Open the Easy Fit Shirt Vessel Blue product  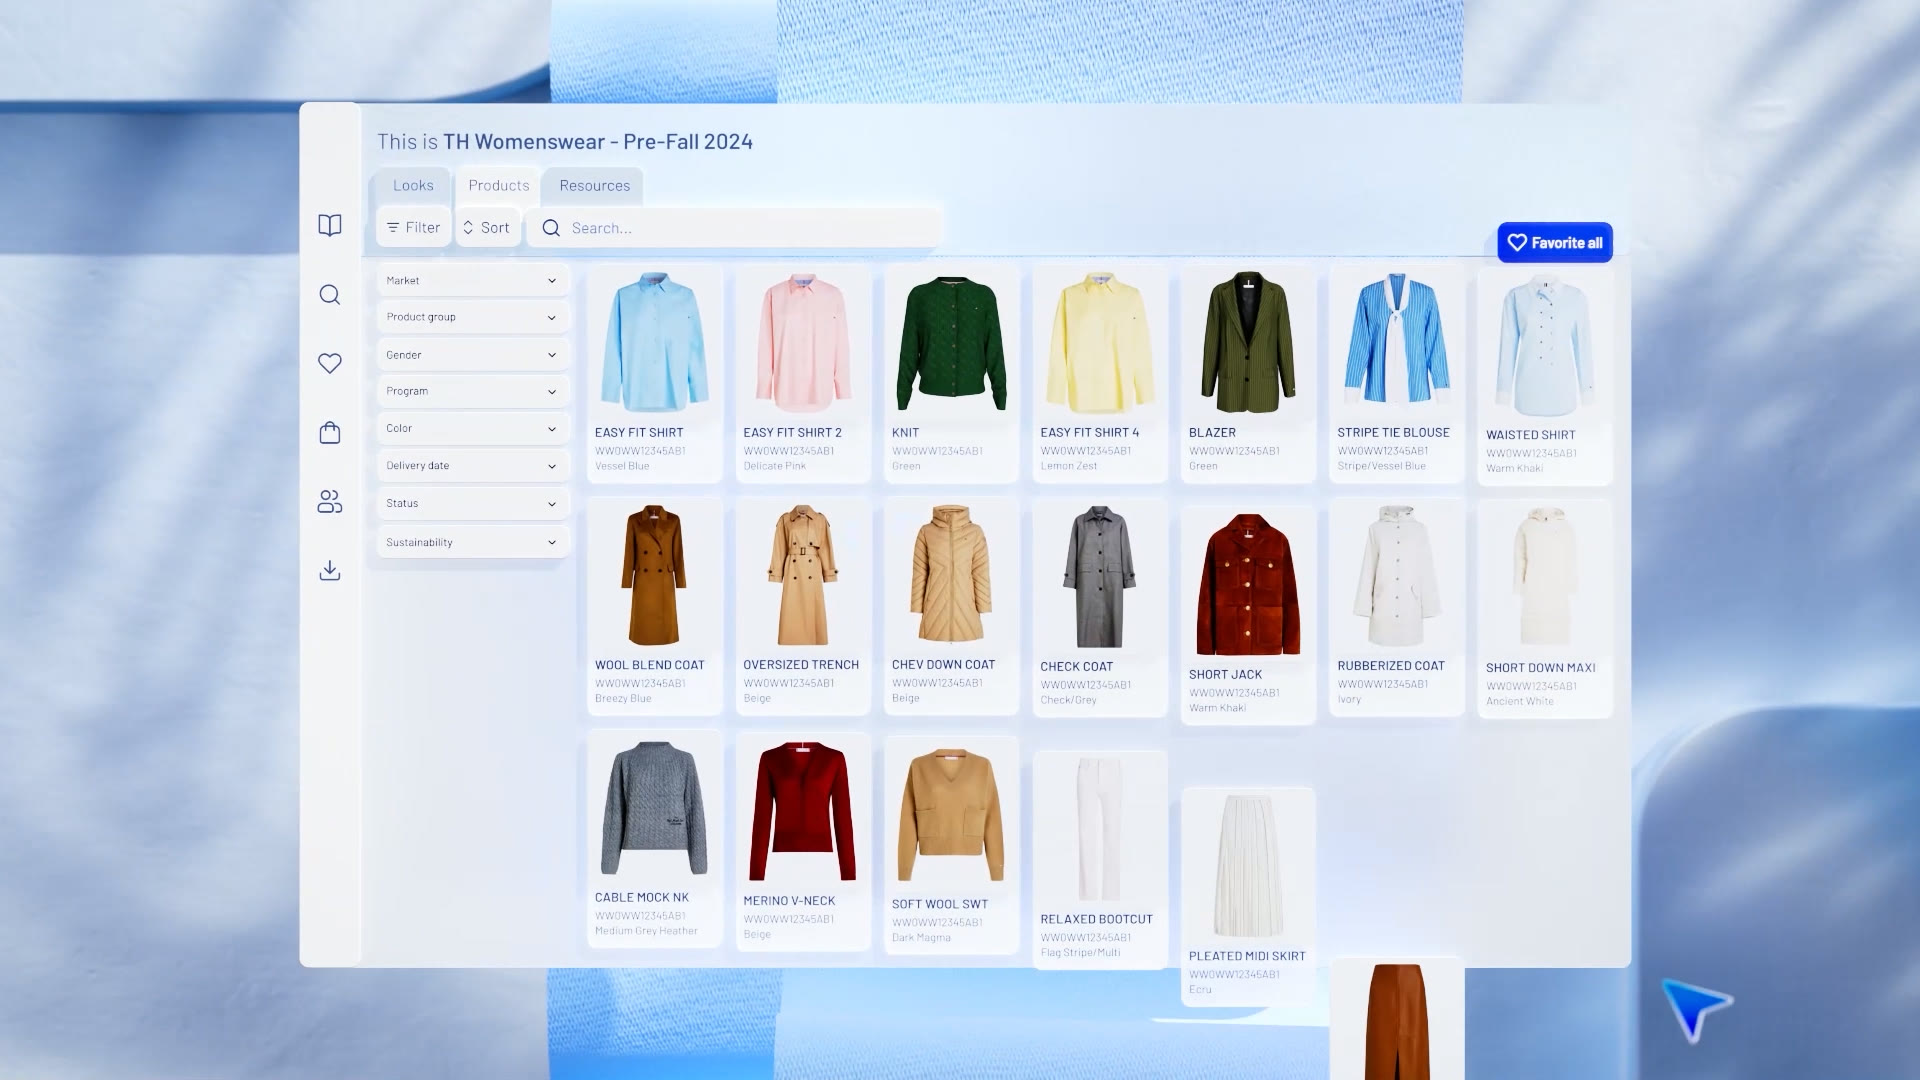(655, 374)
